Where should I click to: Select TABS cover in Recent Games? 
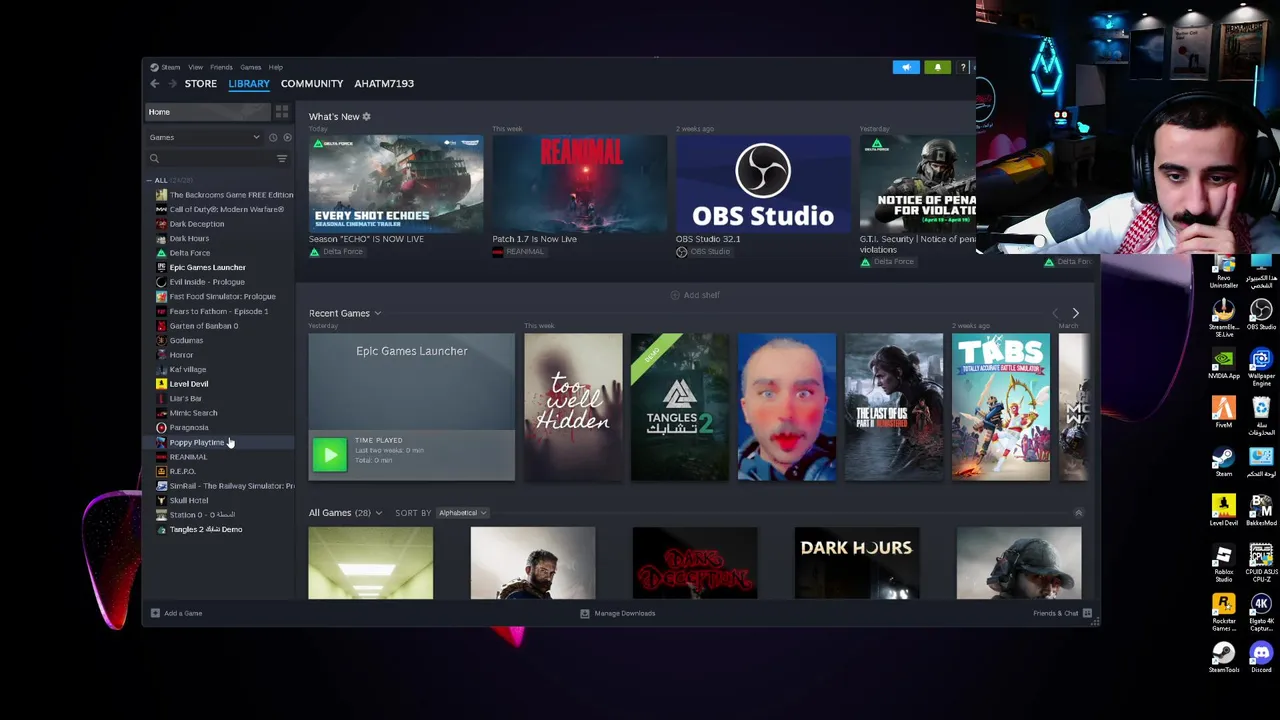pos(1001,407)
